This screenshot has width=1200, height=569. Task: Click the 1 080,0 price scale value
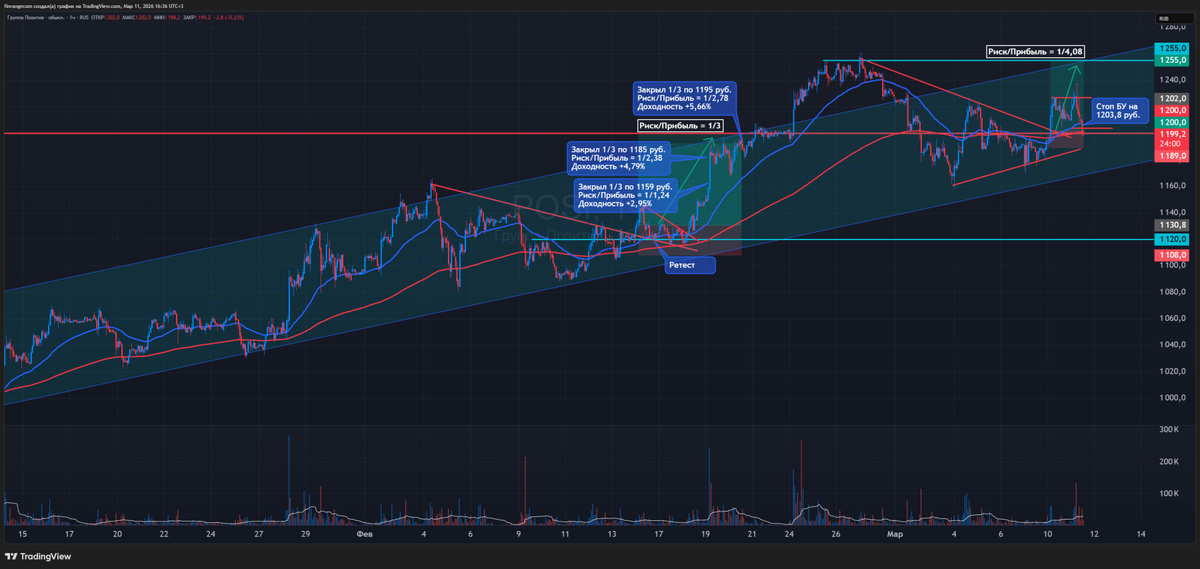[1172, 292]
